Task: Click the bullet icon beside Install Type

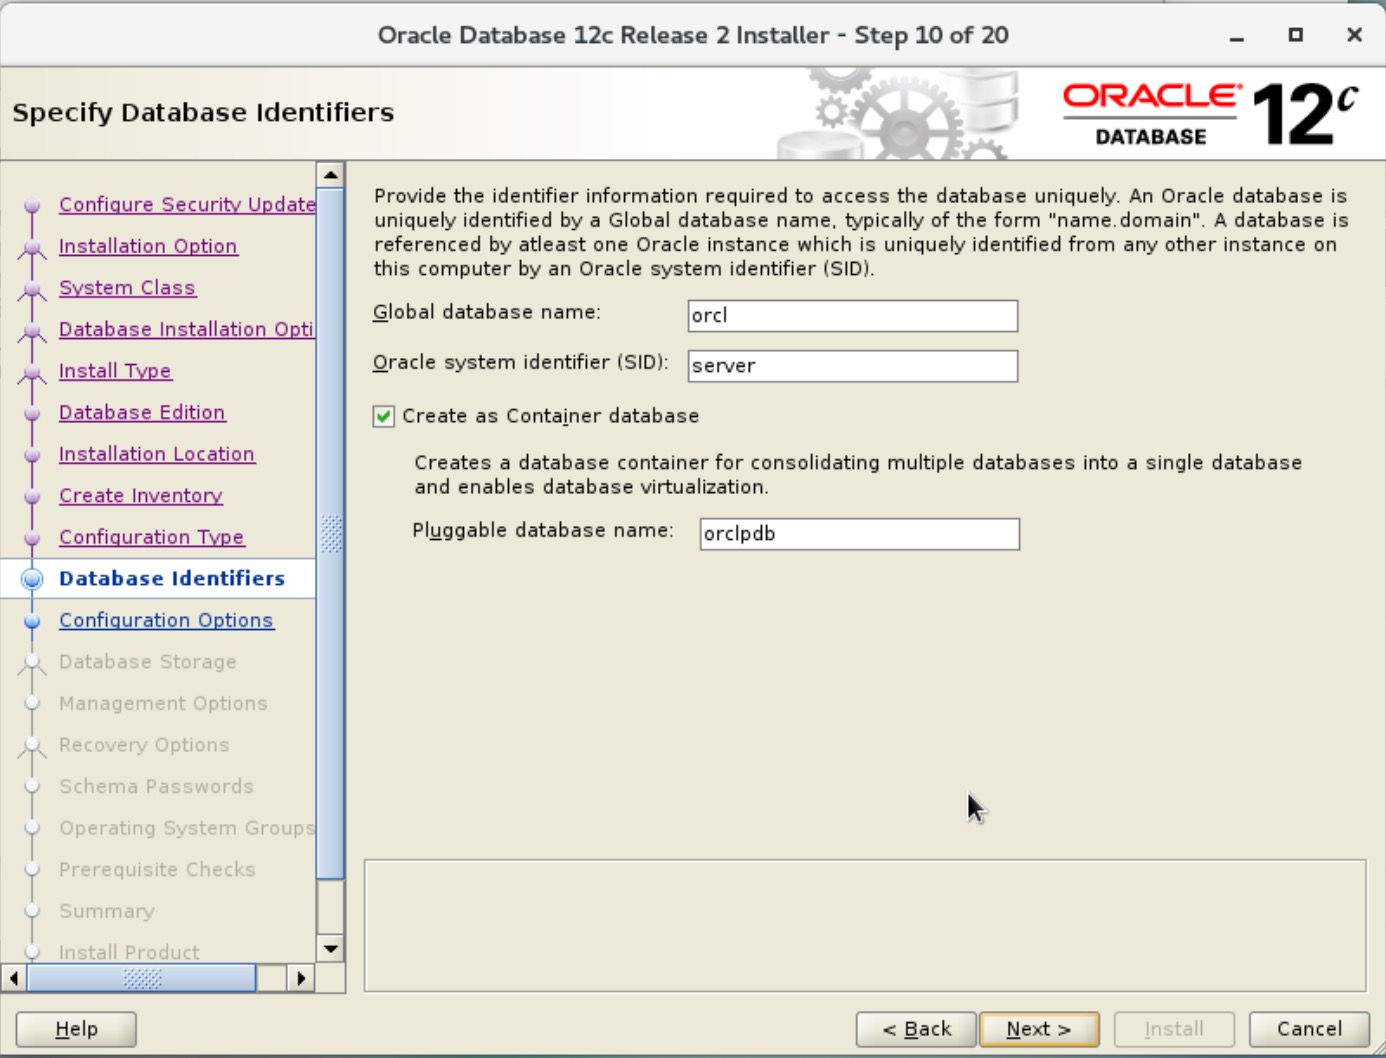Action: click(32, 372)
